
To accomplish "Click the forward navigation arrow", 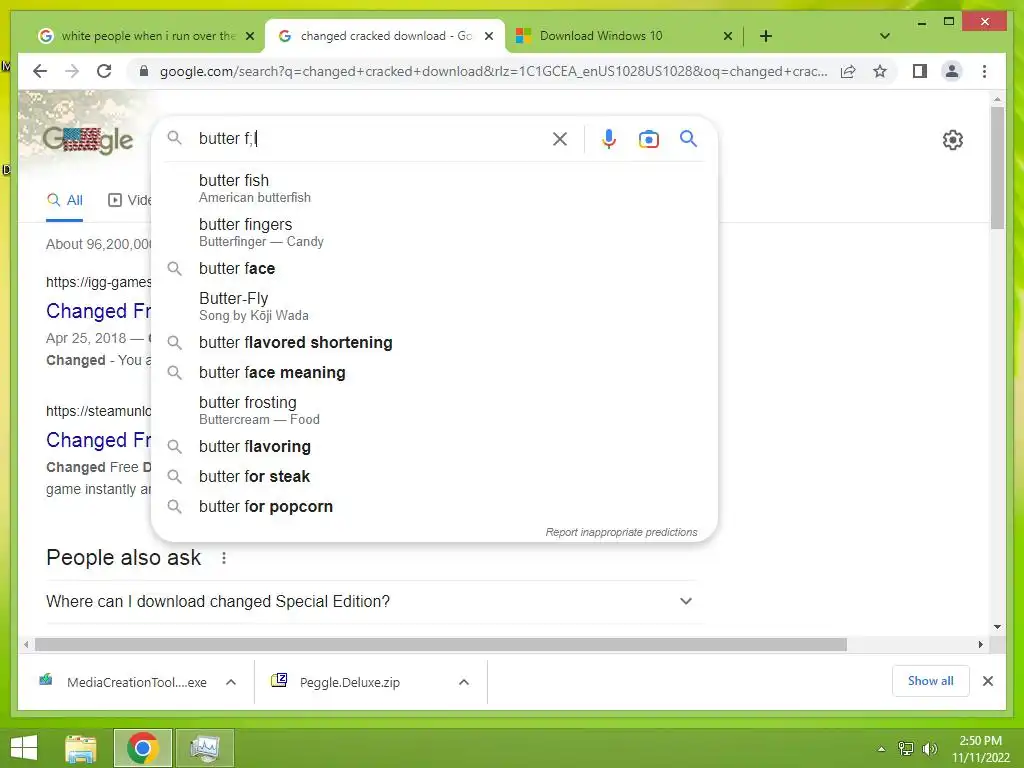I will coord(72,71).
